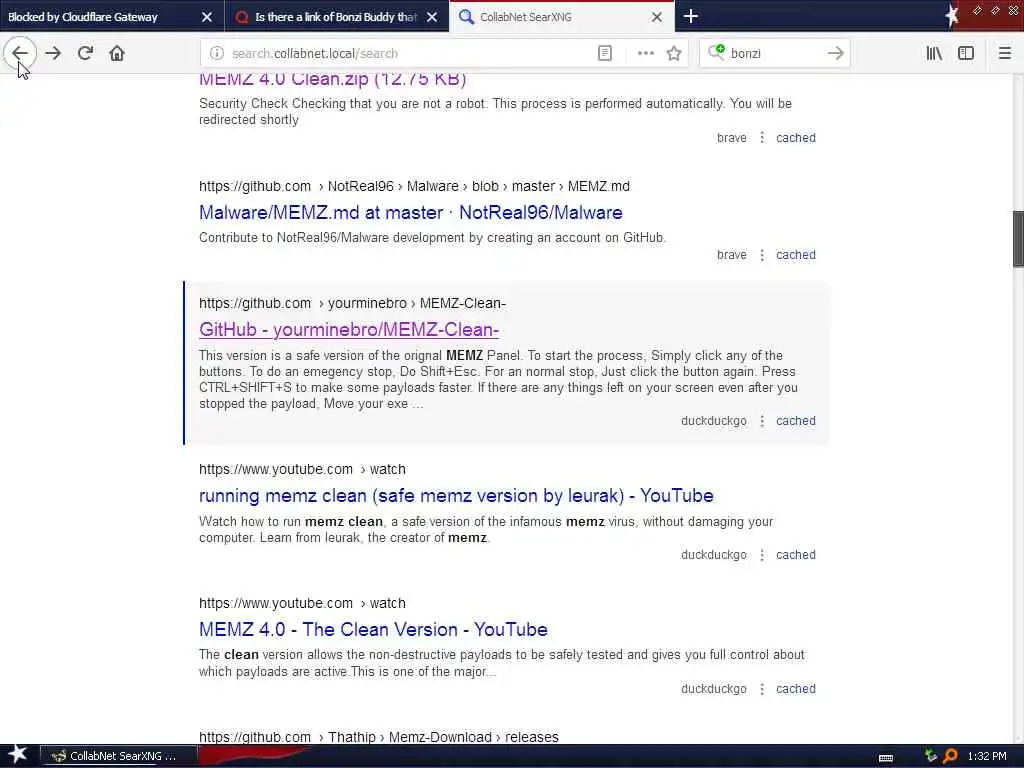Close the Blocked by Cloudflare Gateway tab
Viewport: 1024px width, 768px height.
coord(206,17)
